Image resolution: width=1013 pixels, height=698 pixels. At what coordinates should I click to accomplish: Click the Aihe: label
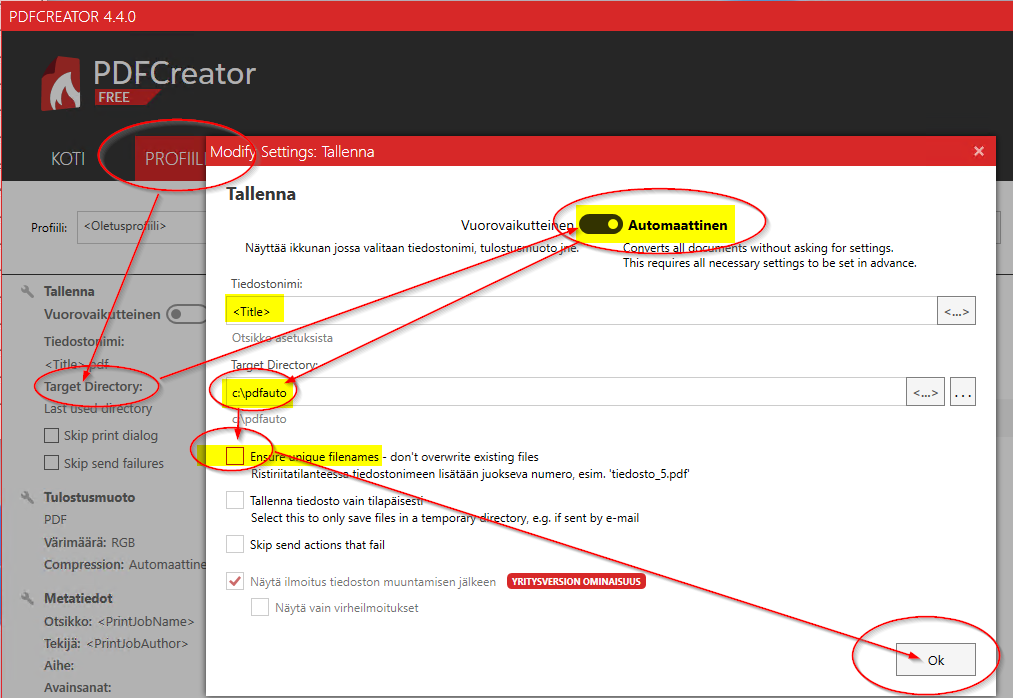click(59, 665)
